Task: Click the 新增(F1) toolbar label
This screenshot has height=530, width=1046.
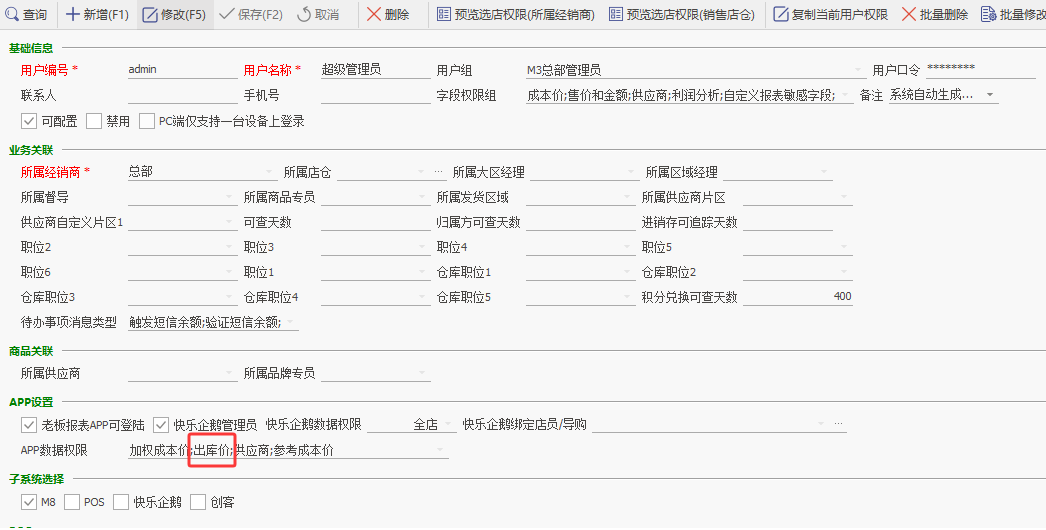Action: pyautogui.click(x=107, y=15)
